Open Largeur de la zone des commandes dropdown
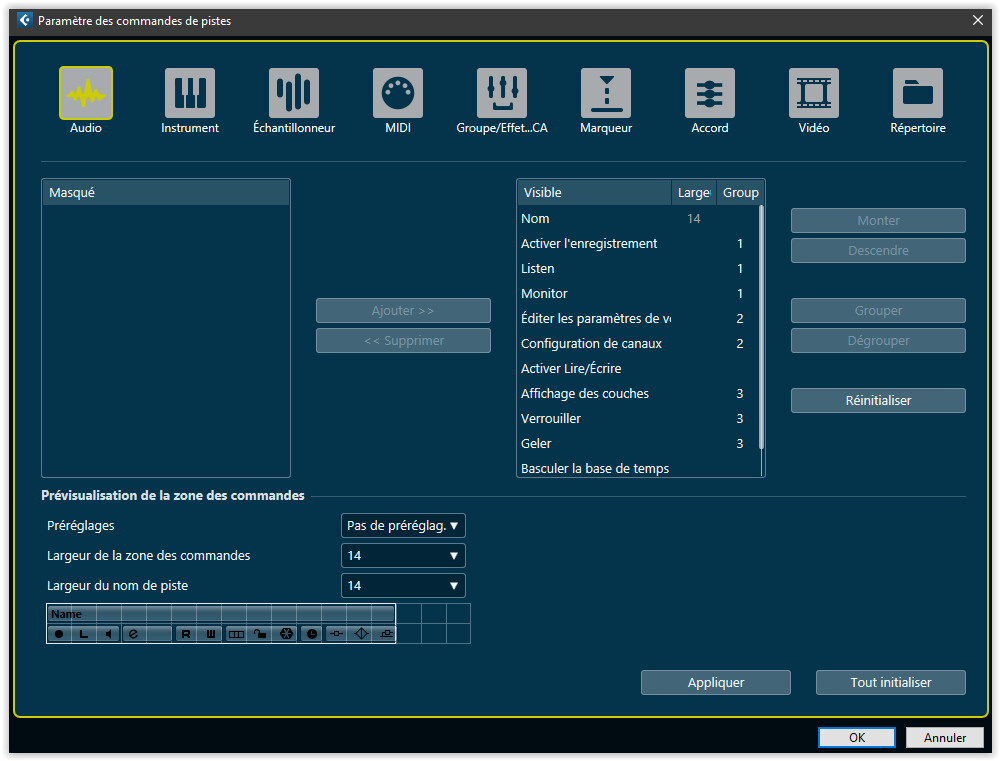The height and width of the screenshot is (761, 1000). pyautogui.click(x=403, y=556)
